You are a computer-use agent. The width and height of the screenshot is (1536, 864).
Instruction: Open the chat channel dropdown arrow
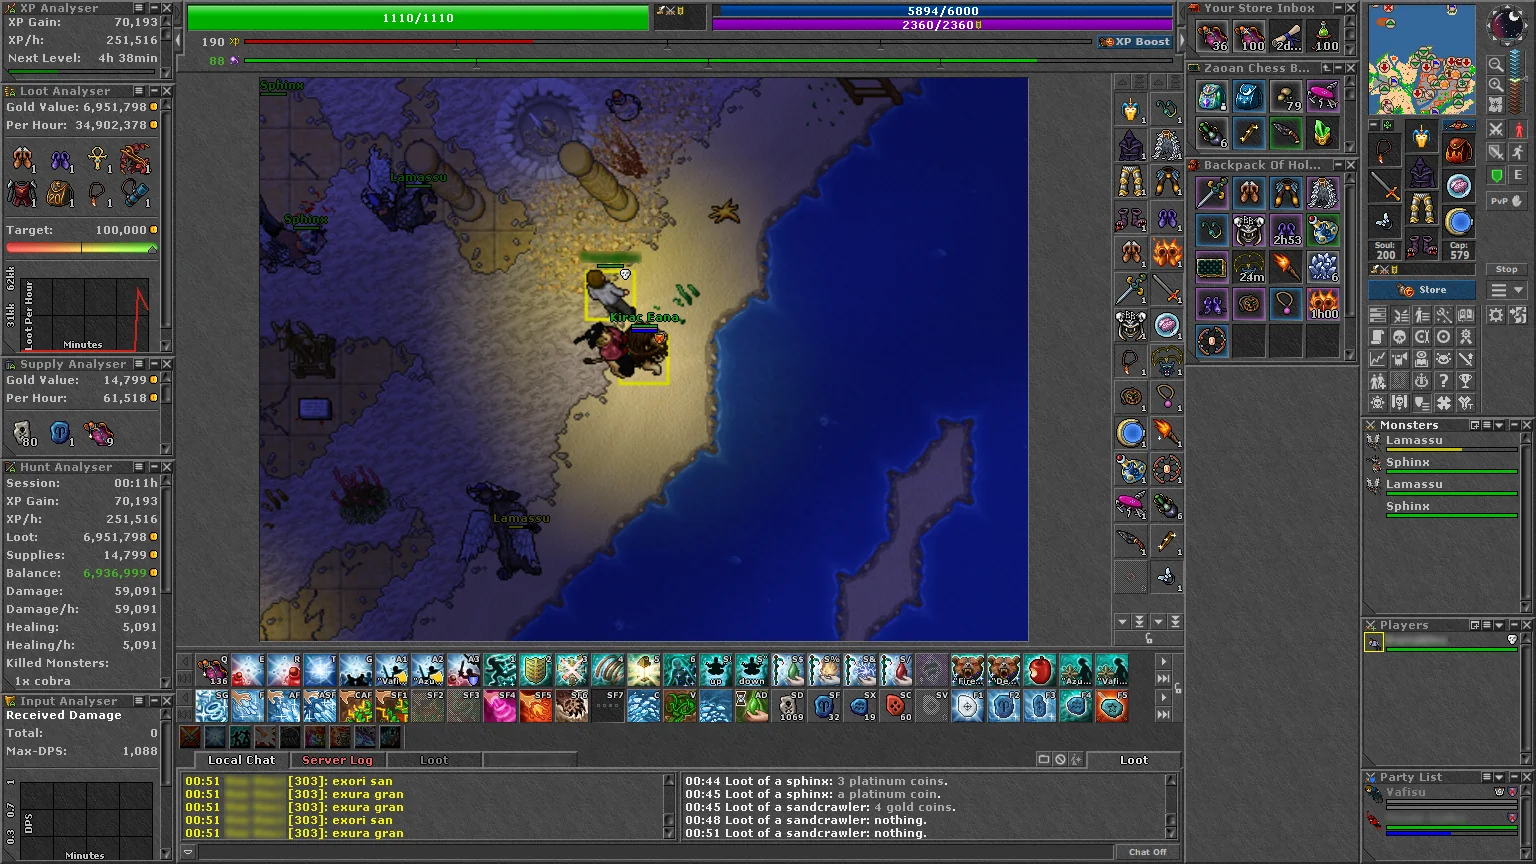click(x=187, y=852)
